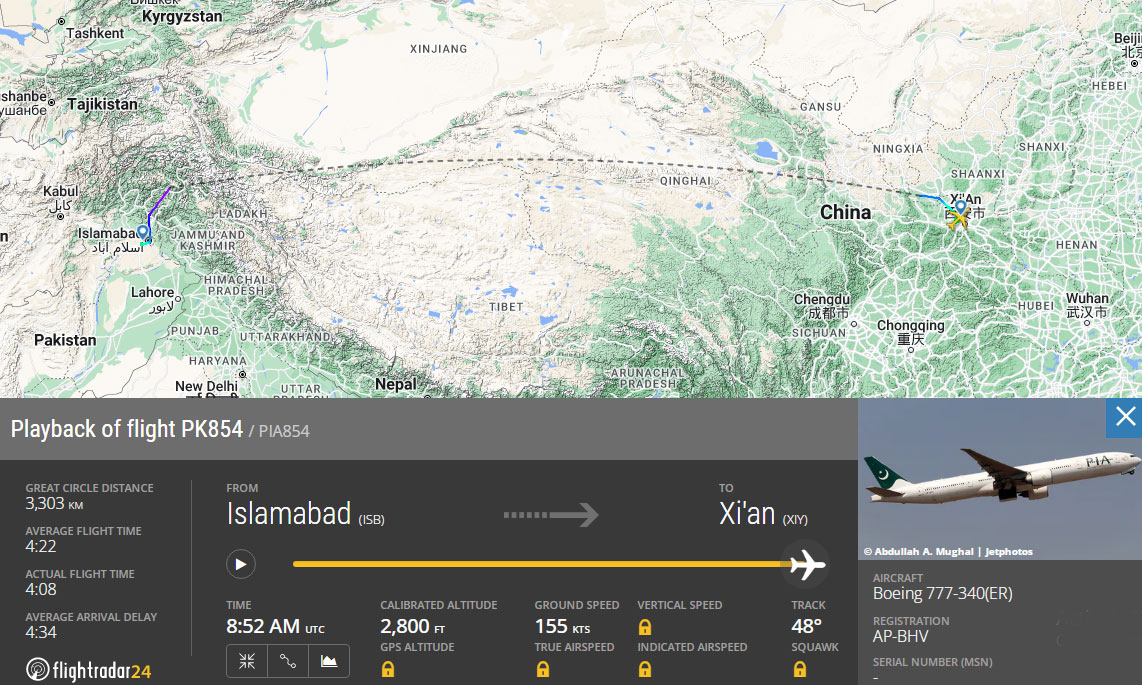Click the GPS Altitude lock icon
Viewport: 1142px width, 685px height.
[x=387, y=669]
